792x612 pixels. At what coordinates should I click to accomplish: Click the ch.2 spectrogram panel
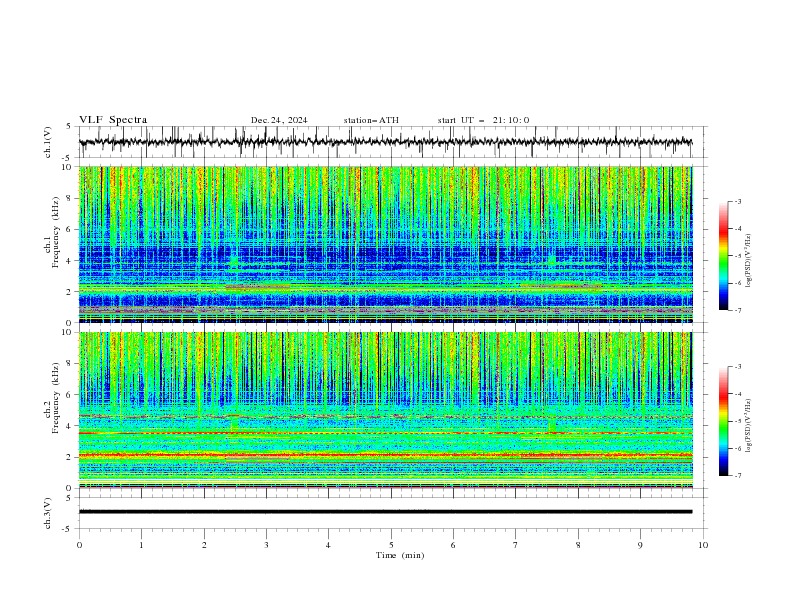point(385,410)
